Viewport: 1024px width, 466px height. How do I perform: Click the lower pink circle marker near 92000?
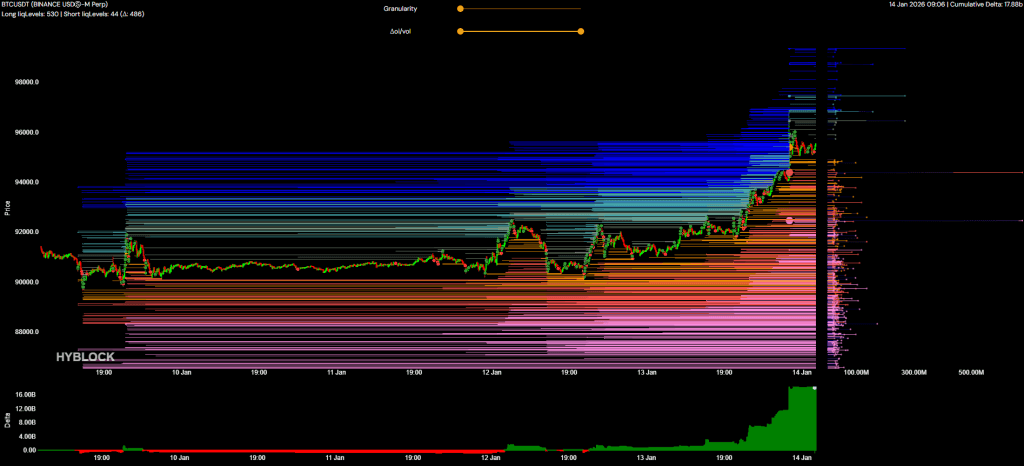coord(790,220)
